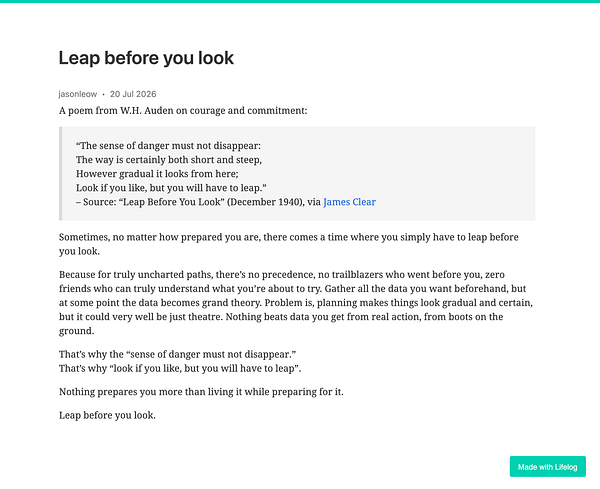This screenshot has width=600, height=489.
Task: Open the jasonleow author profile
Action: (78, 94)
